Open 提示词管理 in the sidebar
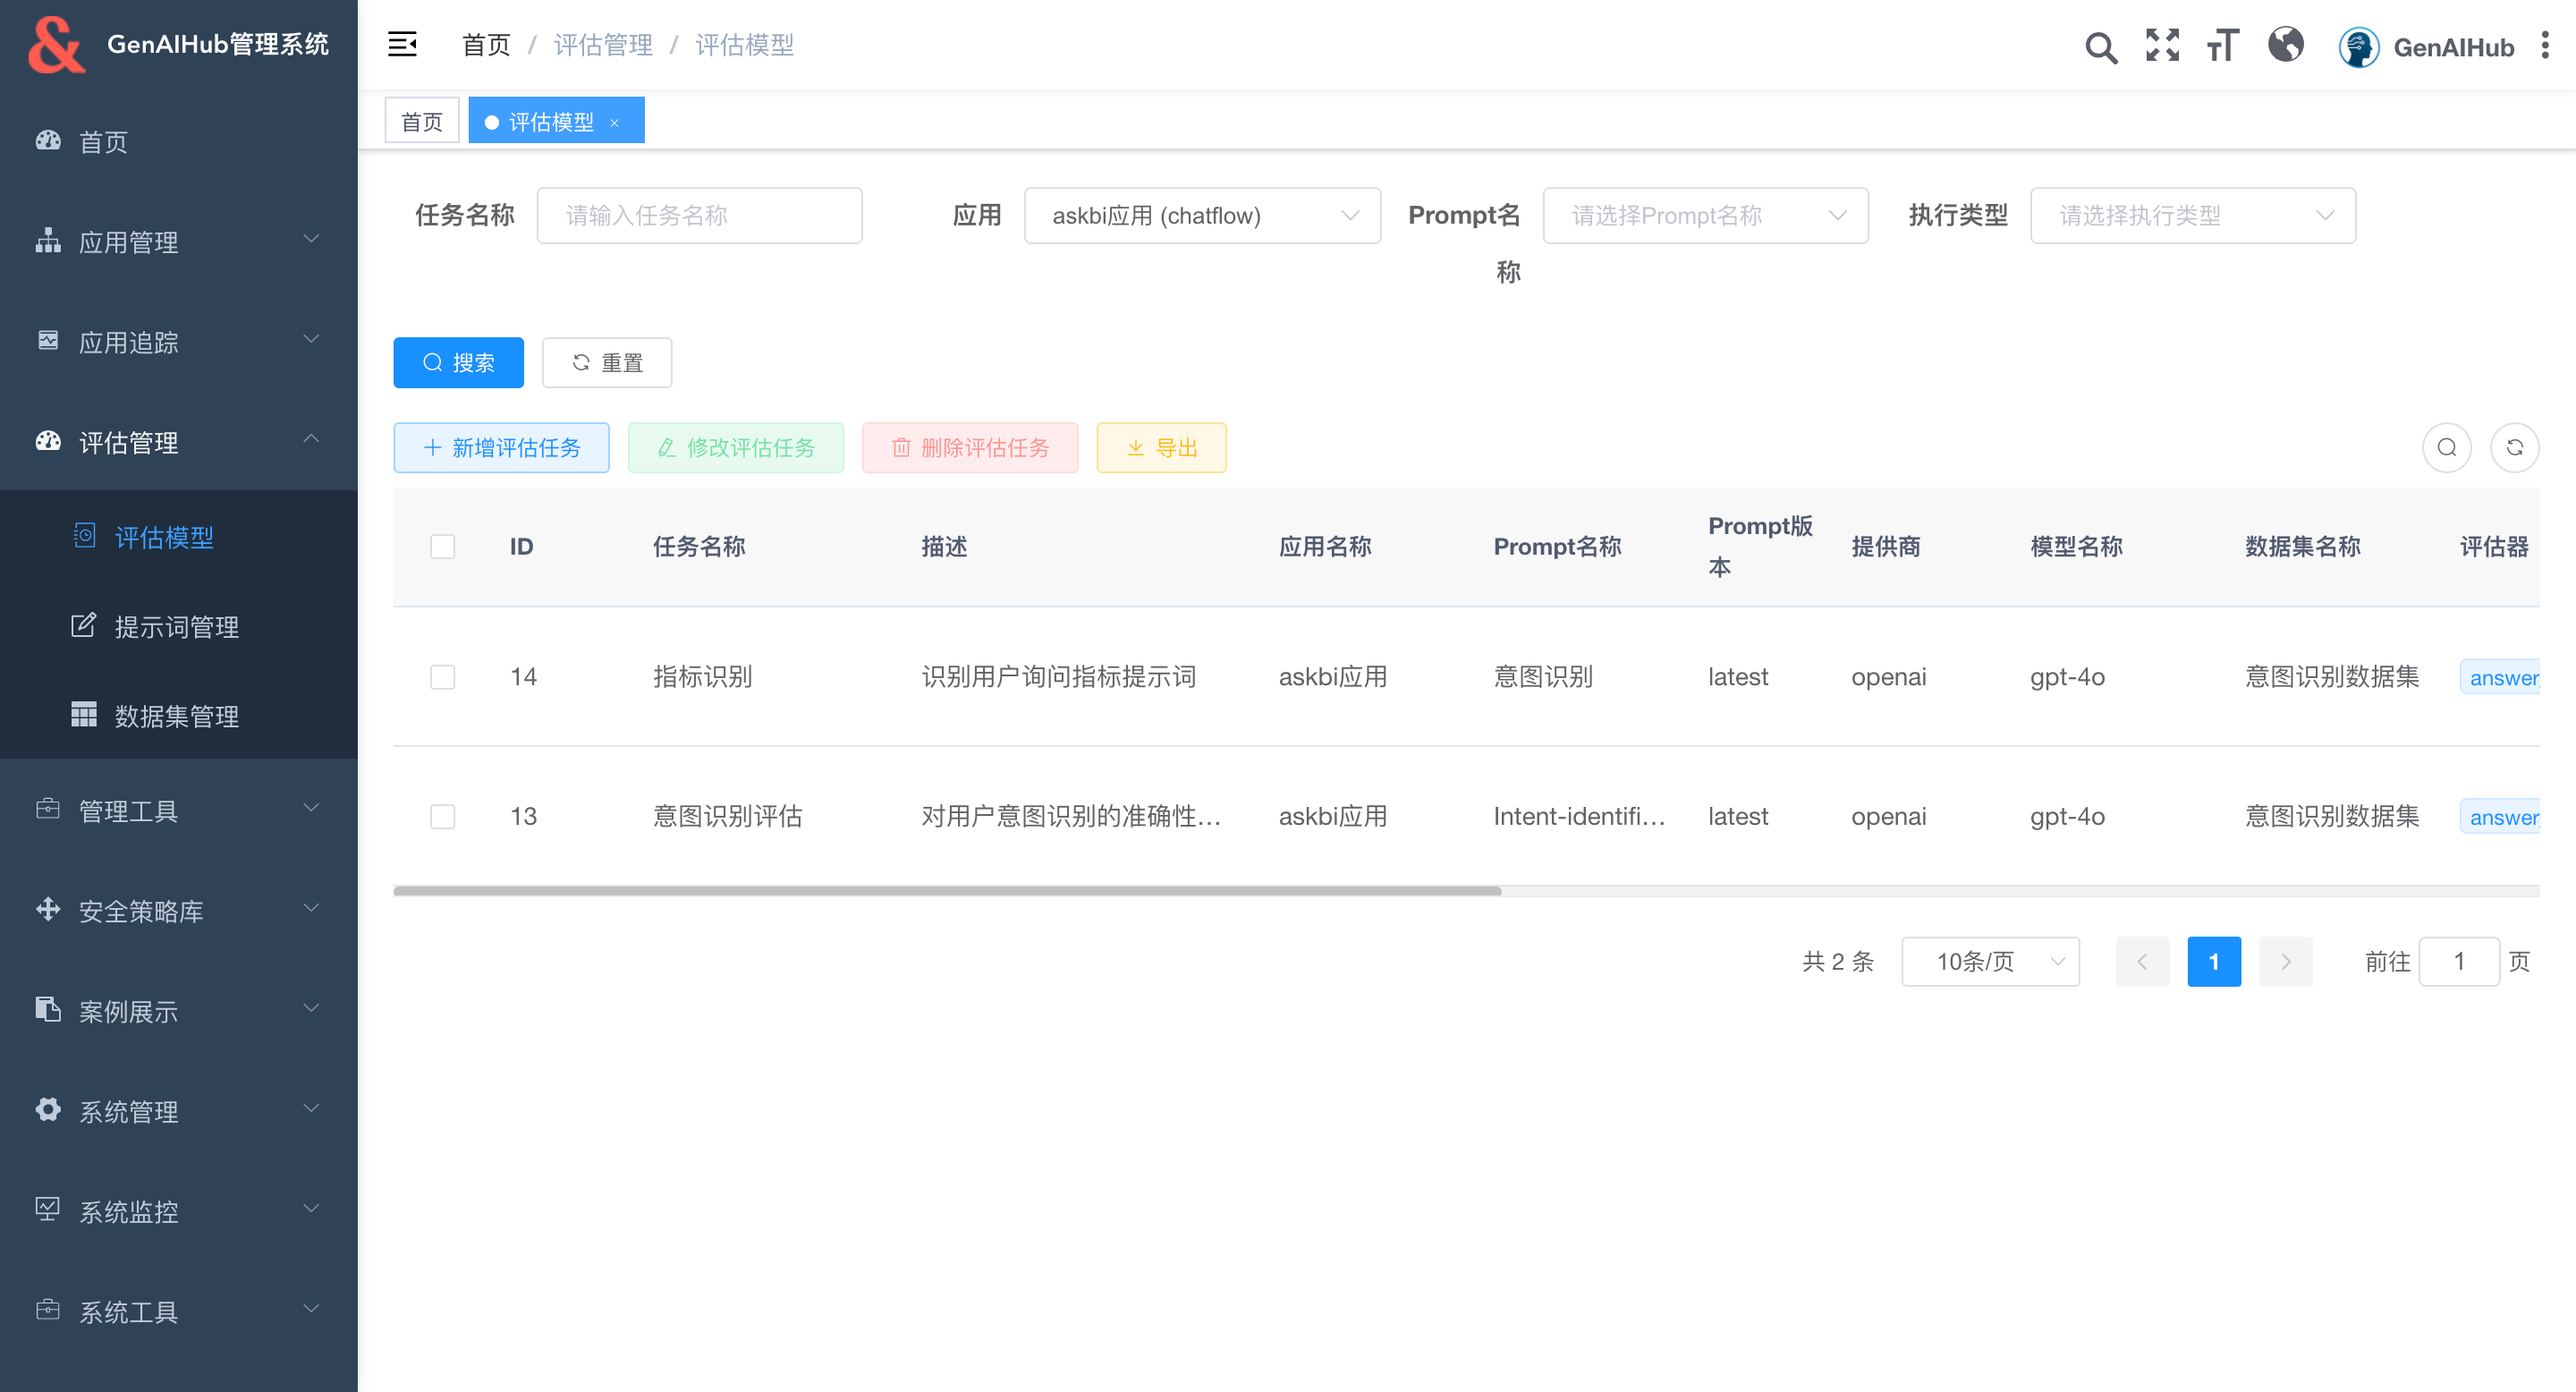This screenshot has height=1392, width=2576. [176, 627]
